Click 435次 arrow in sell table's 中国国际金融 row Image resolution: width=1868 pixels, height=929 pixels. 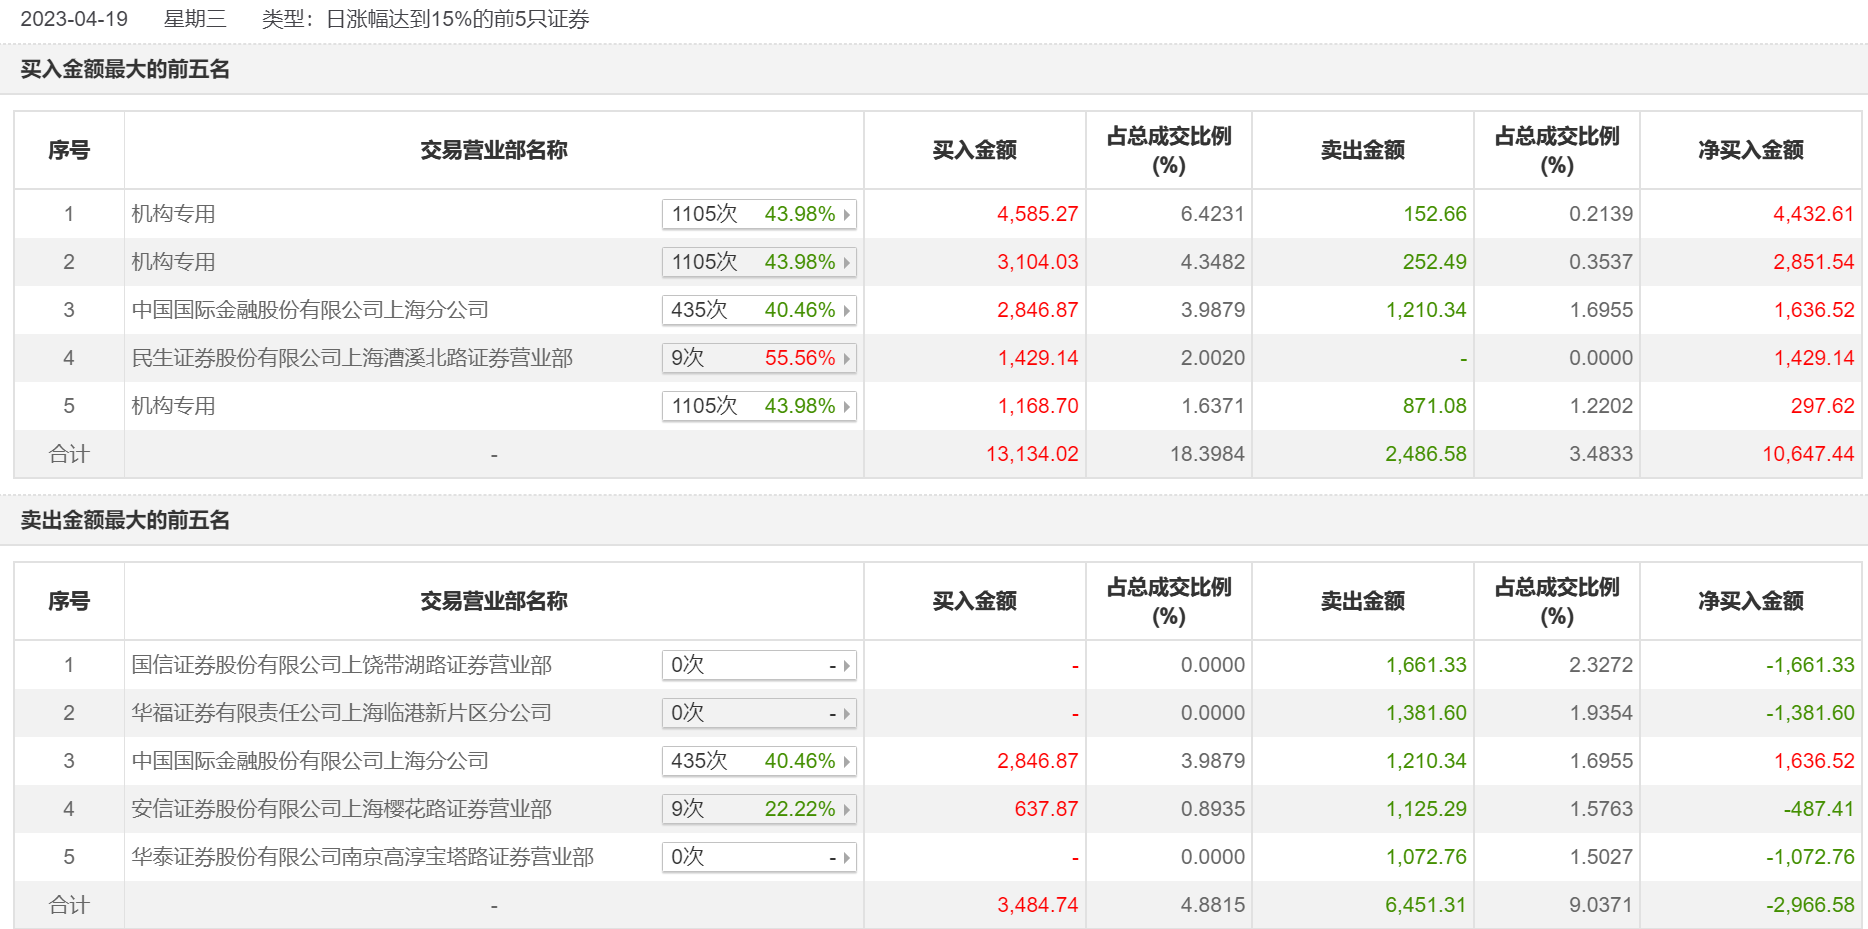(x=847, y=761)
